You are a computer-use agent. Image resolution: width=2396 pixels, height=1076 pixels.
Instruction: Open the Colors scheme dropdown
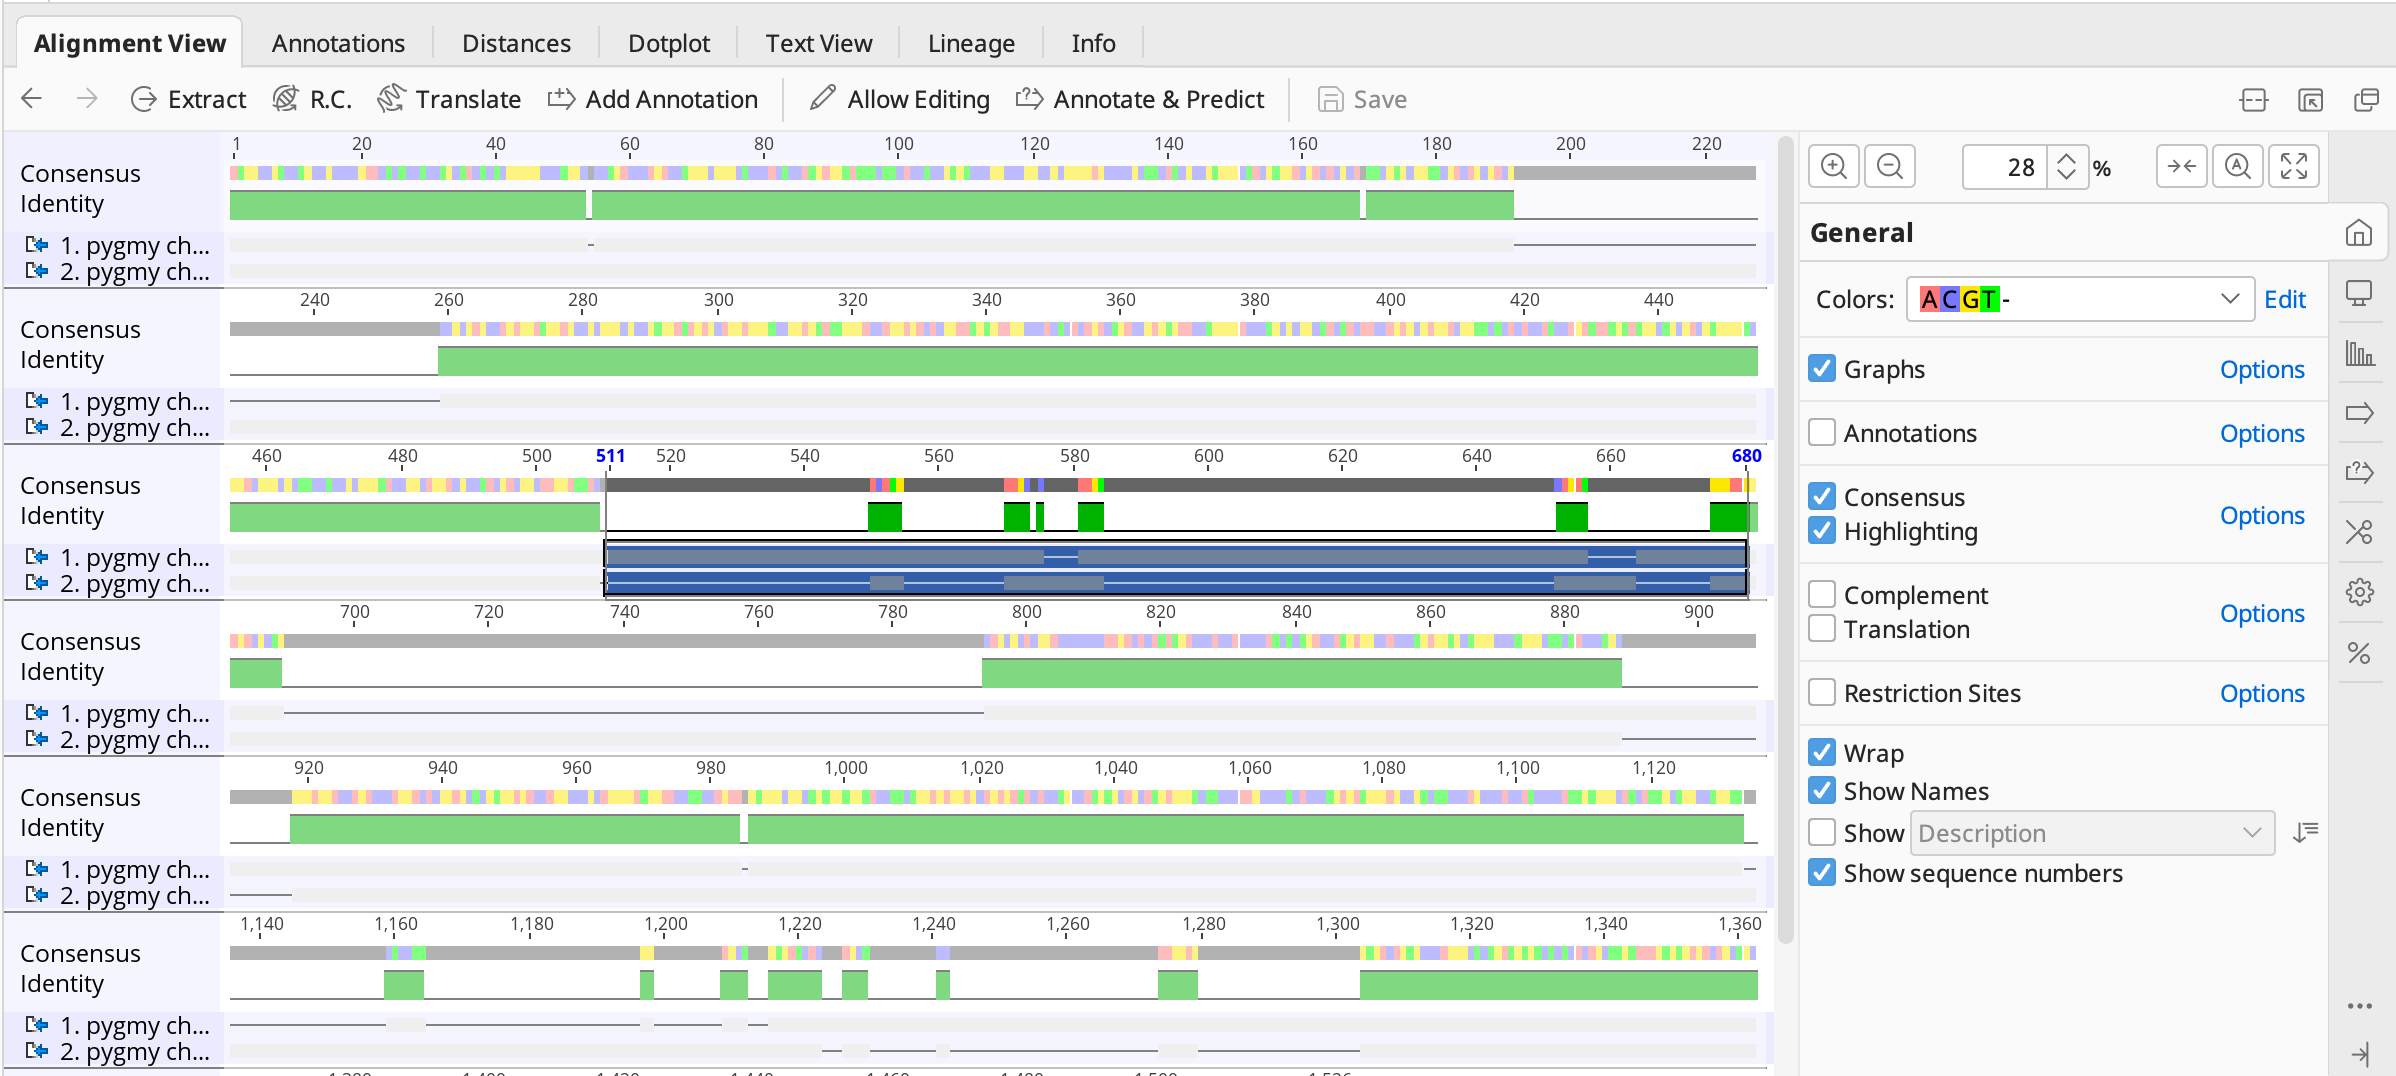point(2079,299)
